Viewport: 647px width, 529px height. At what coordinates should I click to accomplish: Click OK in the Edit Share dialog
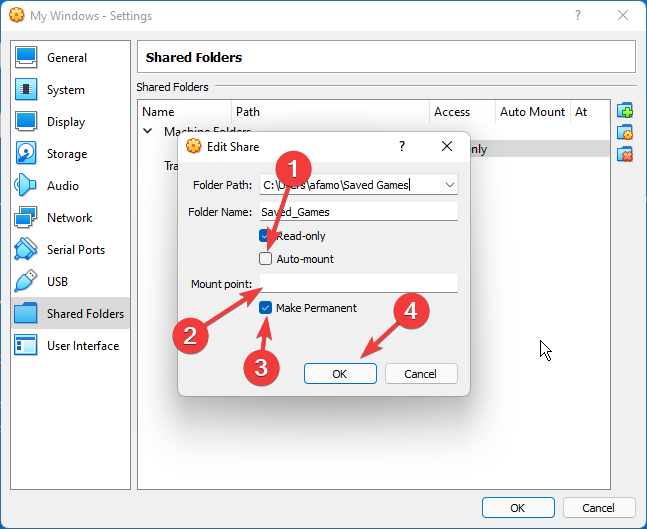coord(340,373)
